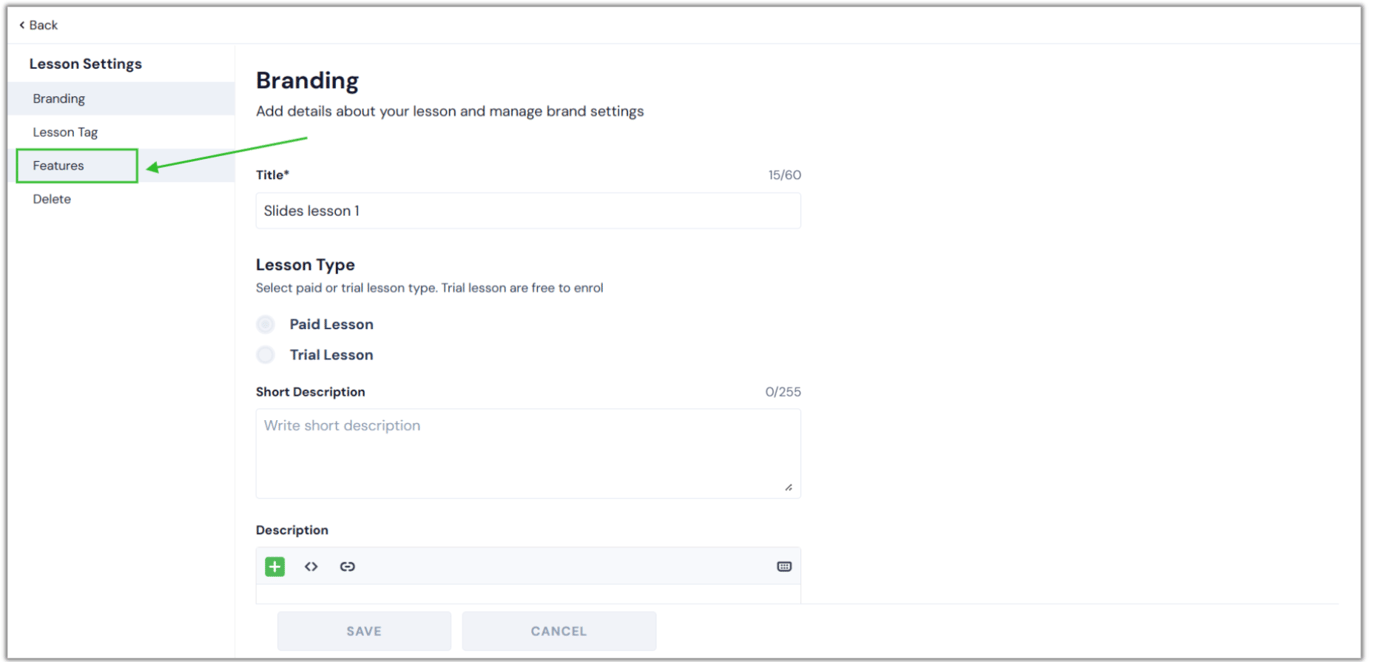1376x662 pixels.
Task: Click the green plus add-block icon
Action: click(275, 567)
